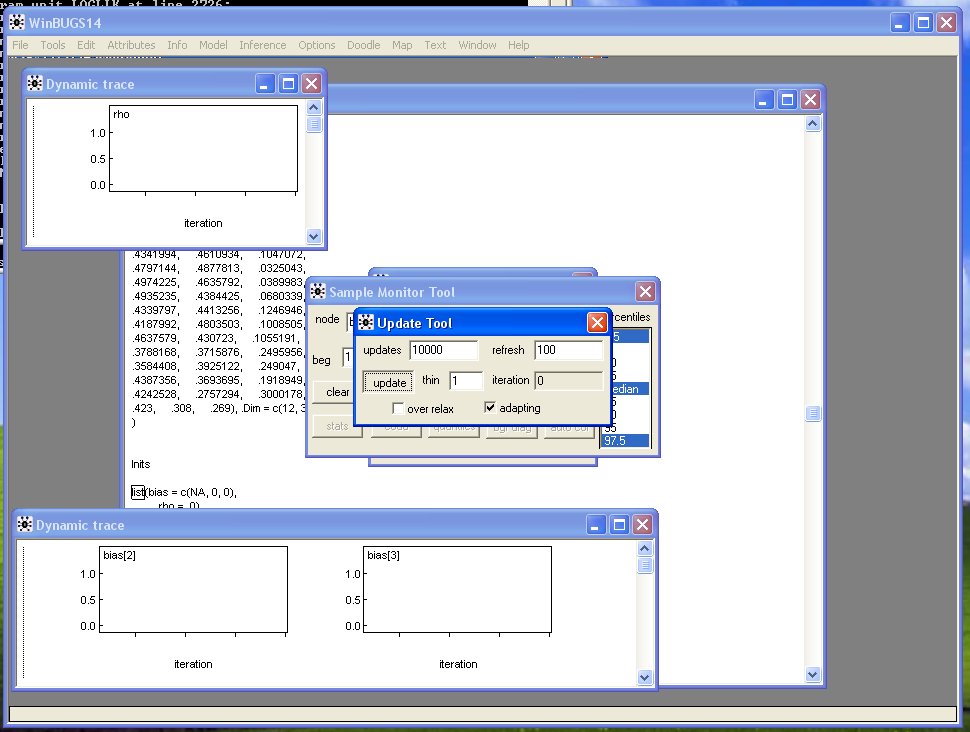Click the Update Tool window icon

pos(366,323)
